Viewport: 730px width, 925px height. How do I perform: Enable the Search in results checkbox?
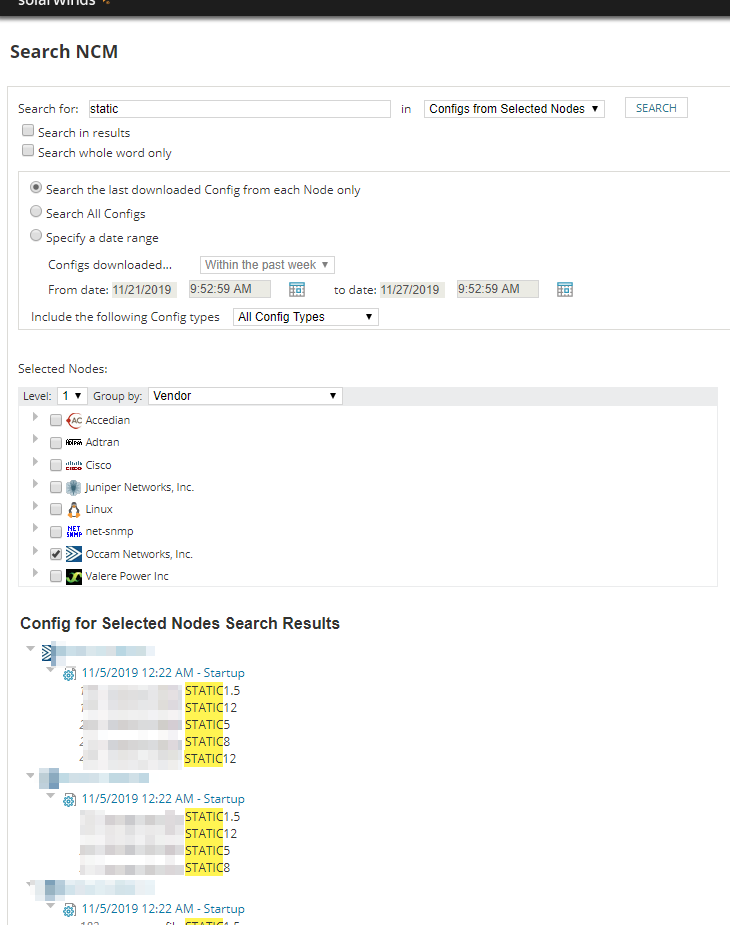coord(28,130)
